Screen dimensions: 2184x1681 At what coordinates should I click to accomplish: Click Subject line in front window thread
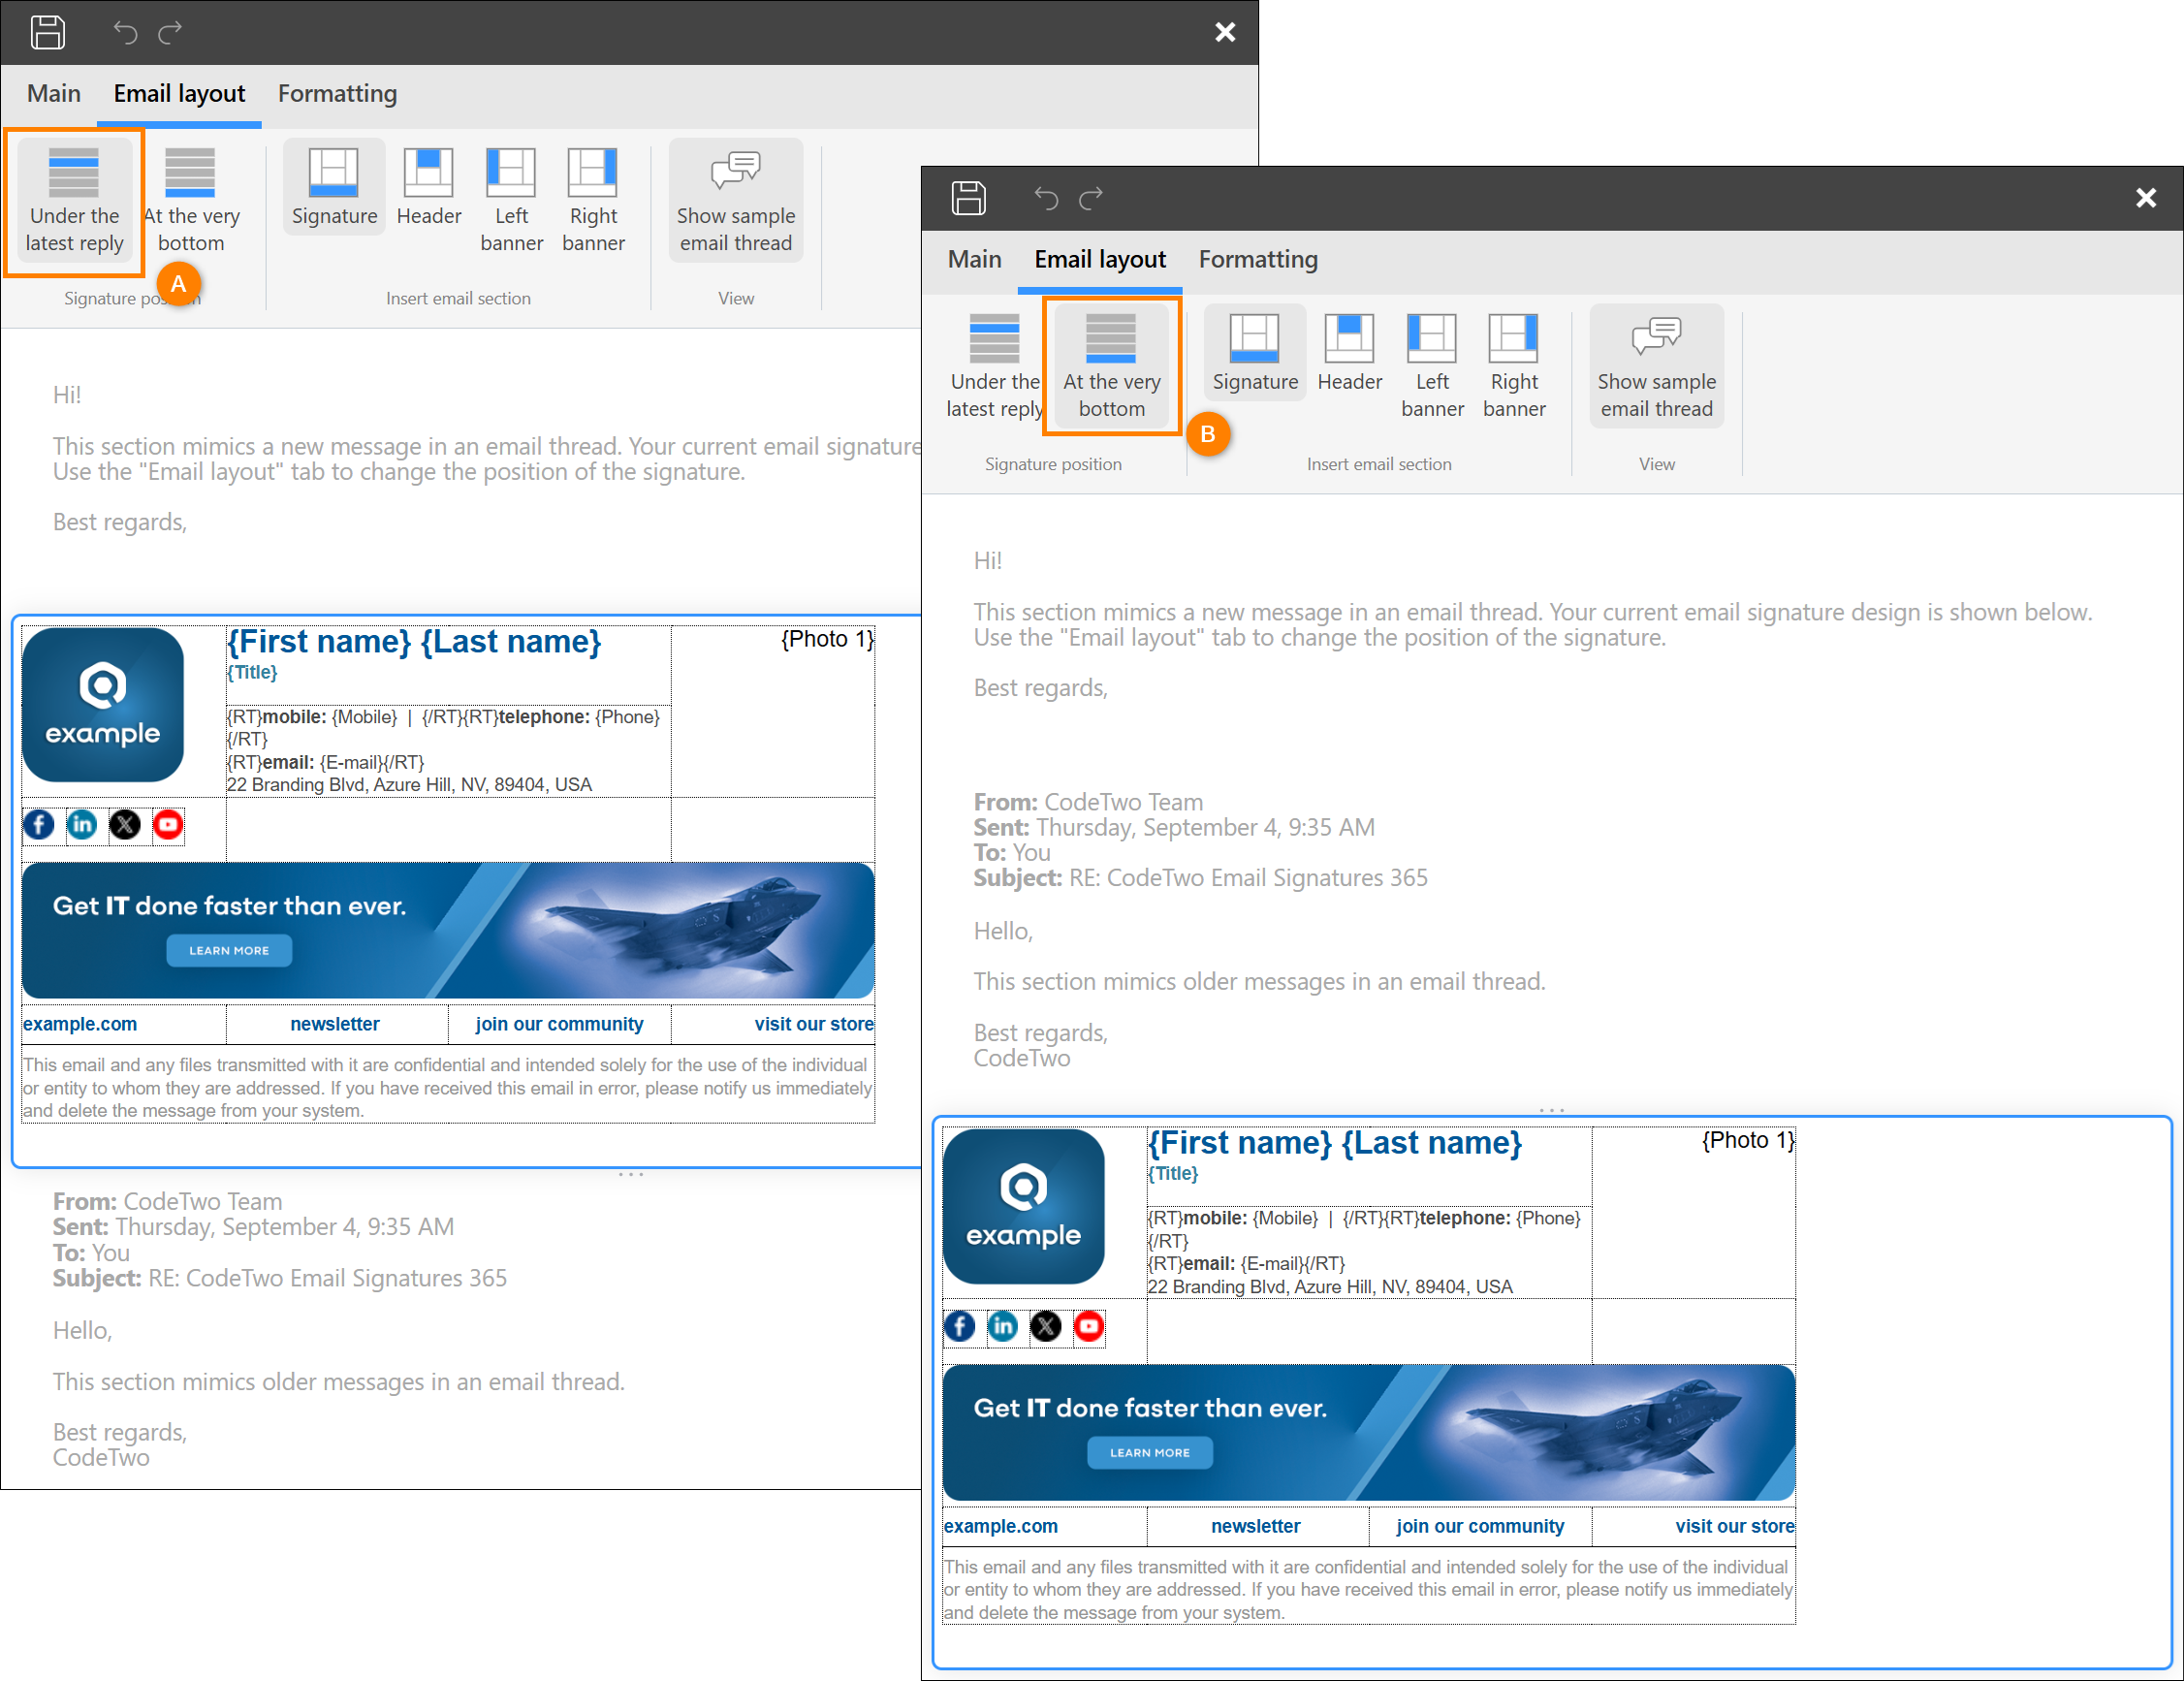(1201, 878)
